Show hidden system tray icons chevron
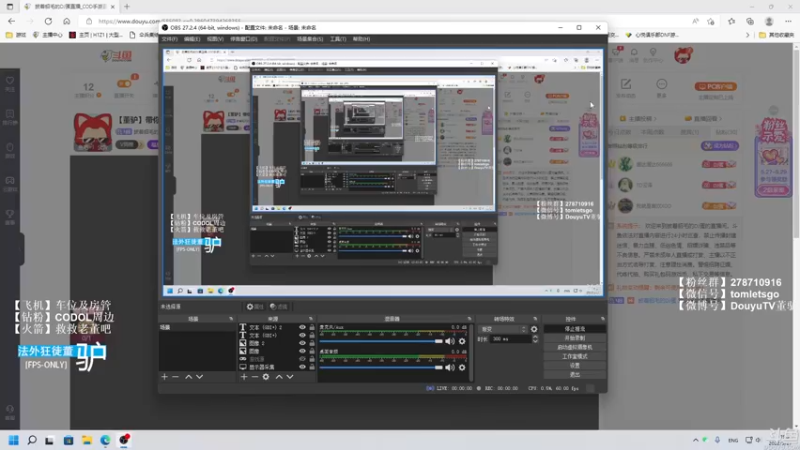800x450 pixels. pos(695,440)
